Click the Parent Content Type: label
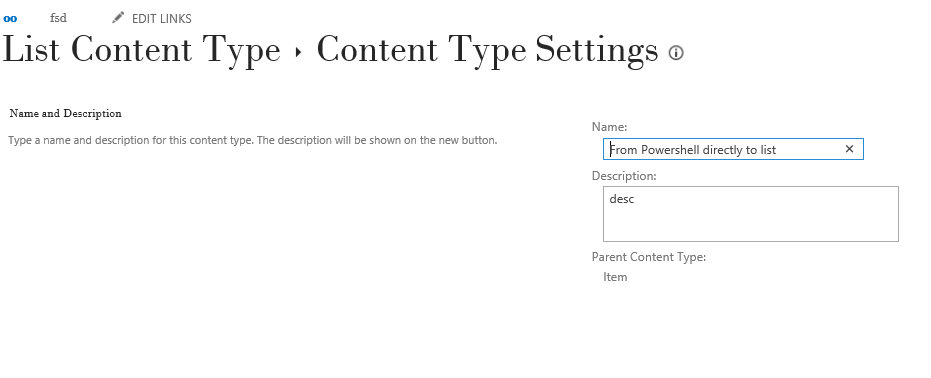 (649, 258)
